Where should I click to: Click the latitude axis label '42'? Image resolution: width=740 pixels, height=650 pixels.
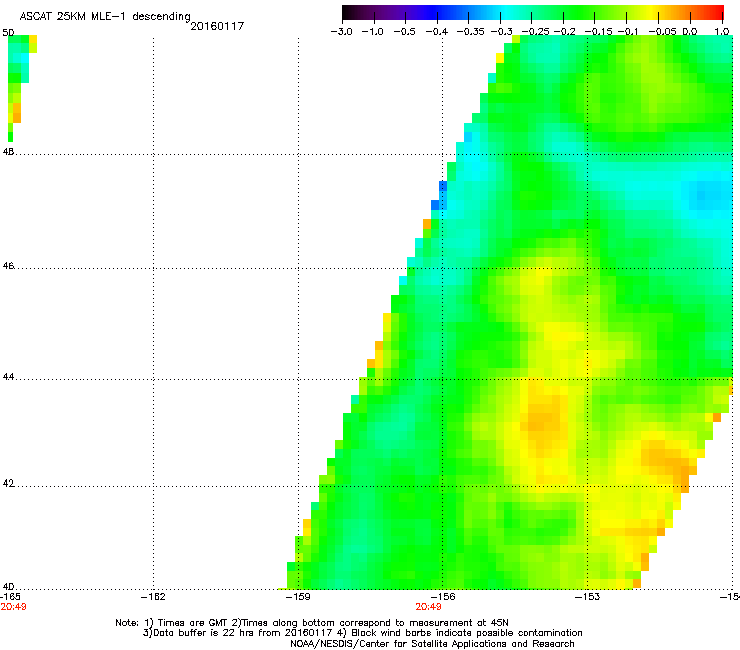point(8,483)
